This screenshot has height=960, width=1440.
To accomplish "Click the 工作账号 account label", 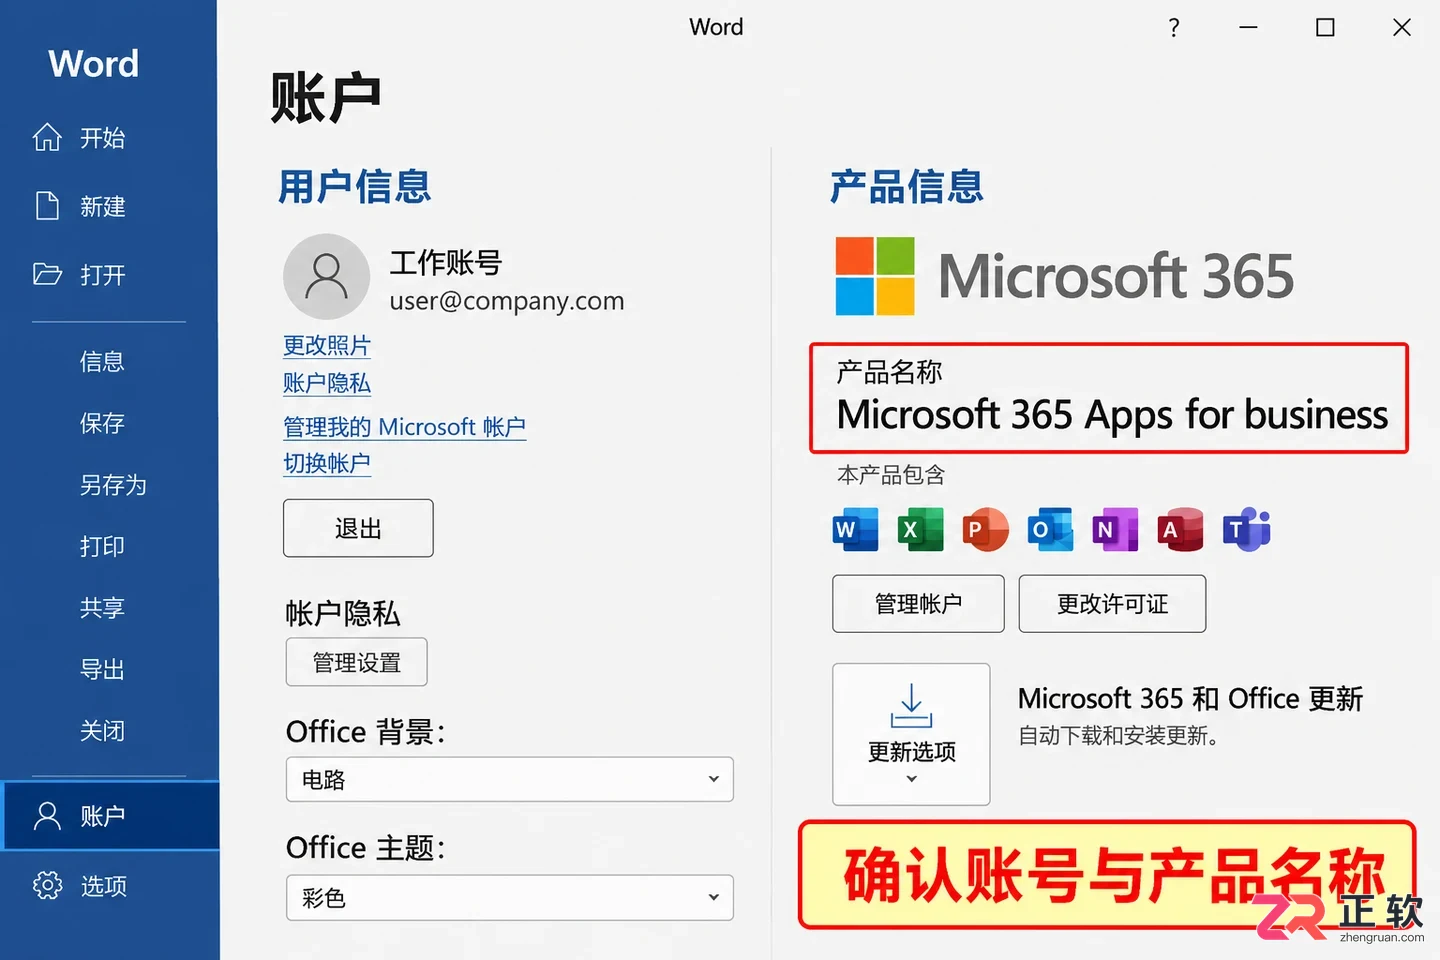I will [445, 262].
